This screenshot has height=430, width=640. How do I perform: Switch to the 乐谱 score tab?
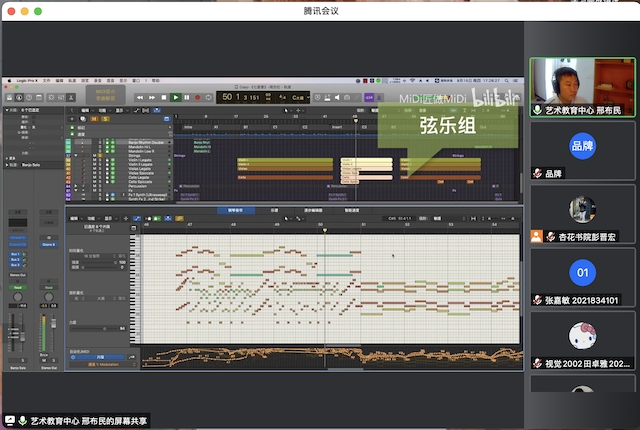pos(274,211)
